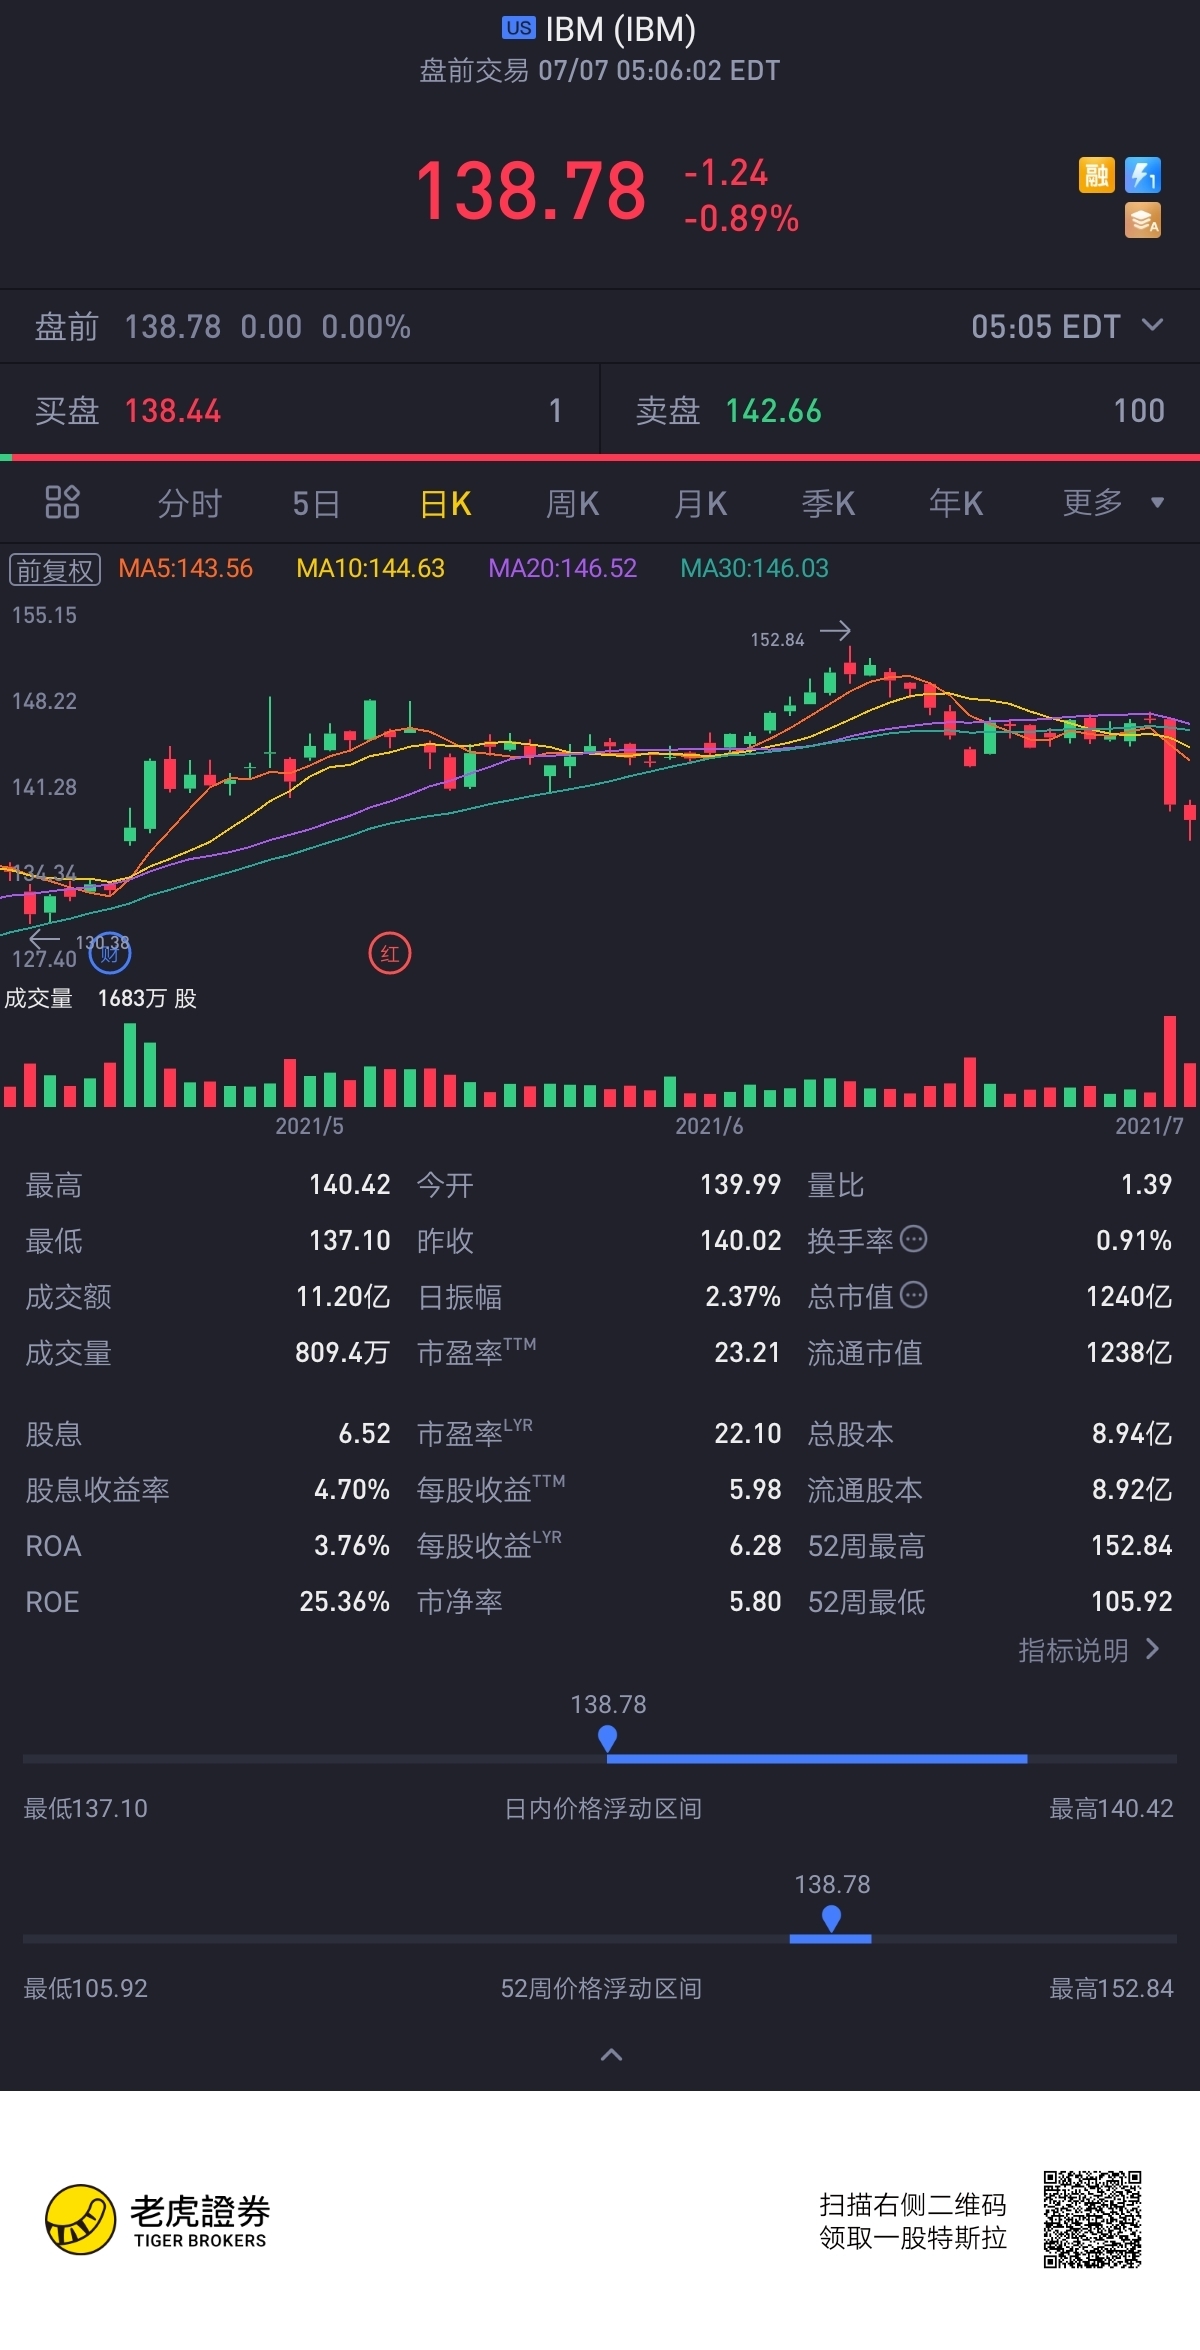Select the 月K monthly chart tab
Screen dimensions: 1200x2350
tap(700, 503)
